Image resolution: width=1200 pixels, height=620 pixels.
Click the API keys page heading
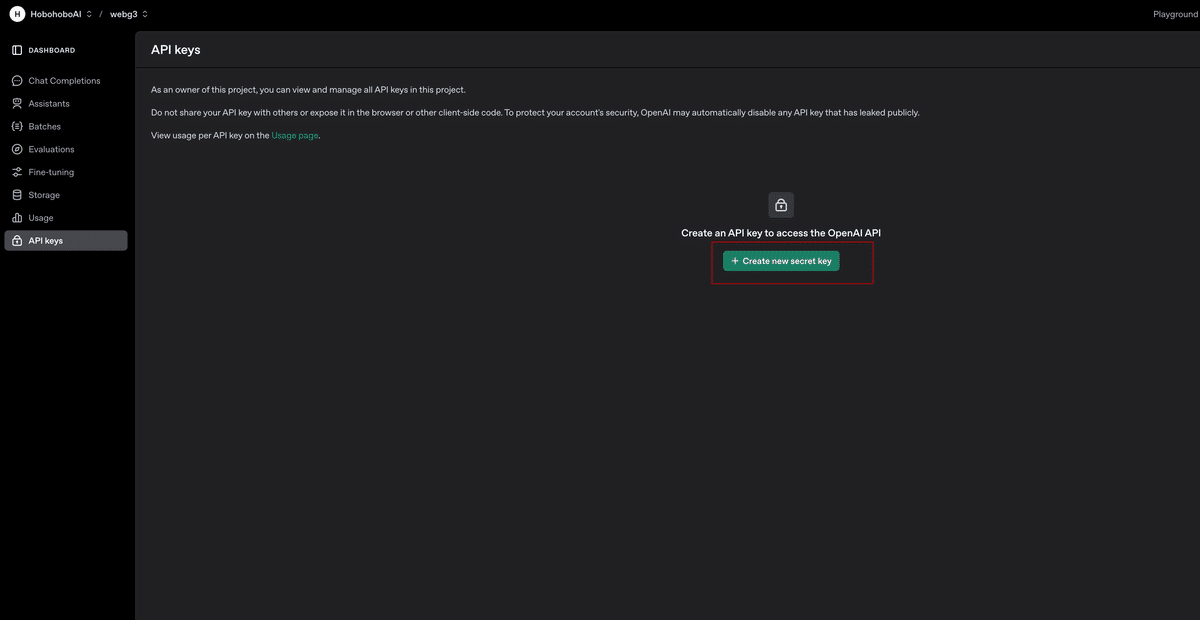[175, 49]
